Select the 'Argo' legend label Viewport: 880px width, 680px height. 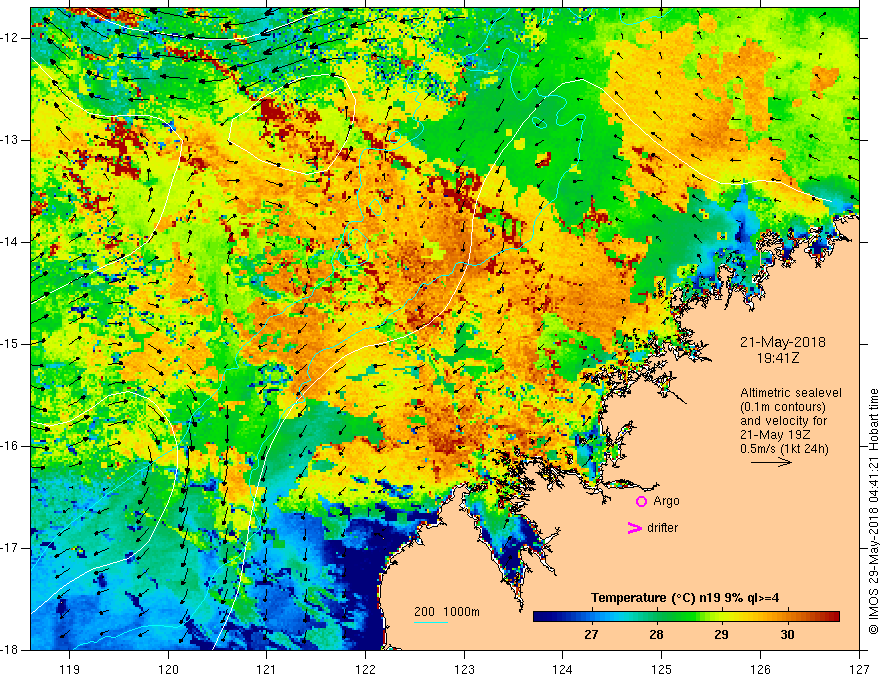(666, 501)
